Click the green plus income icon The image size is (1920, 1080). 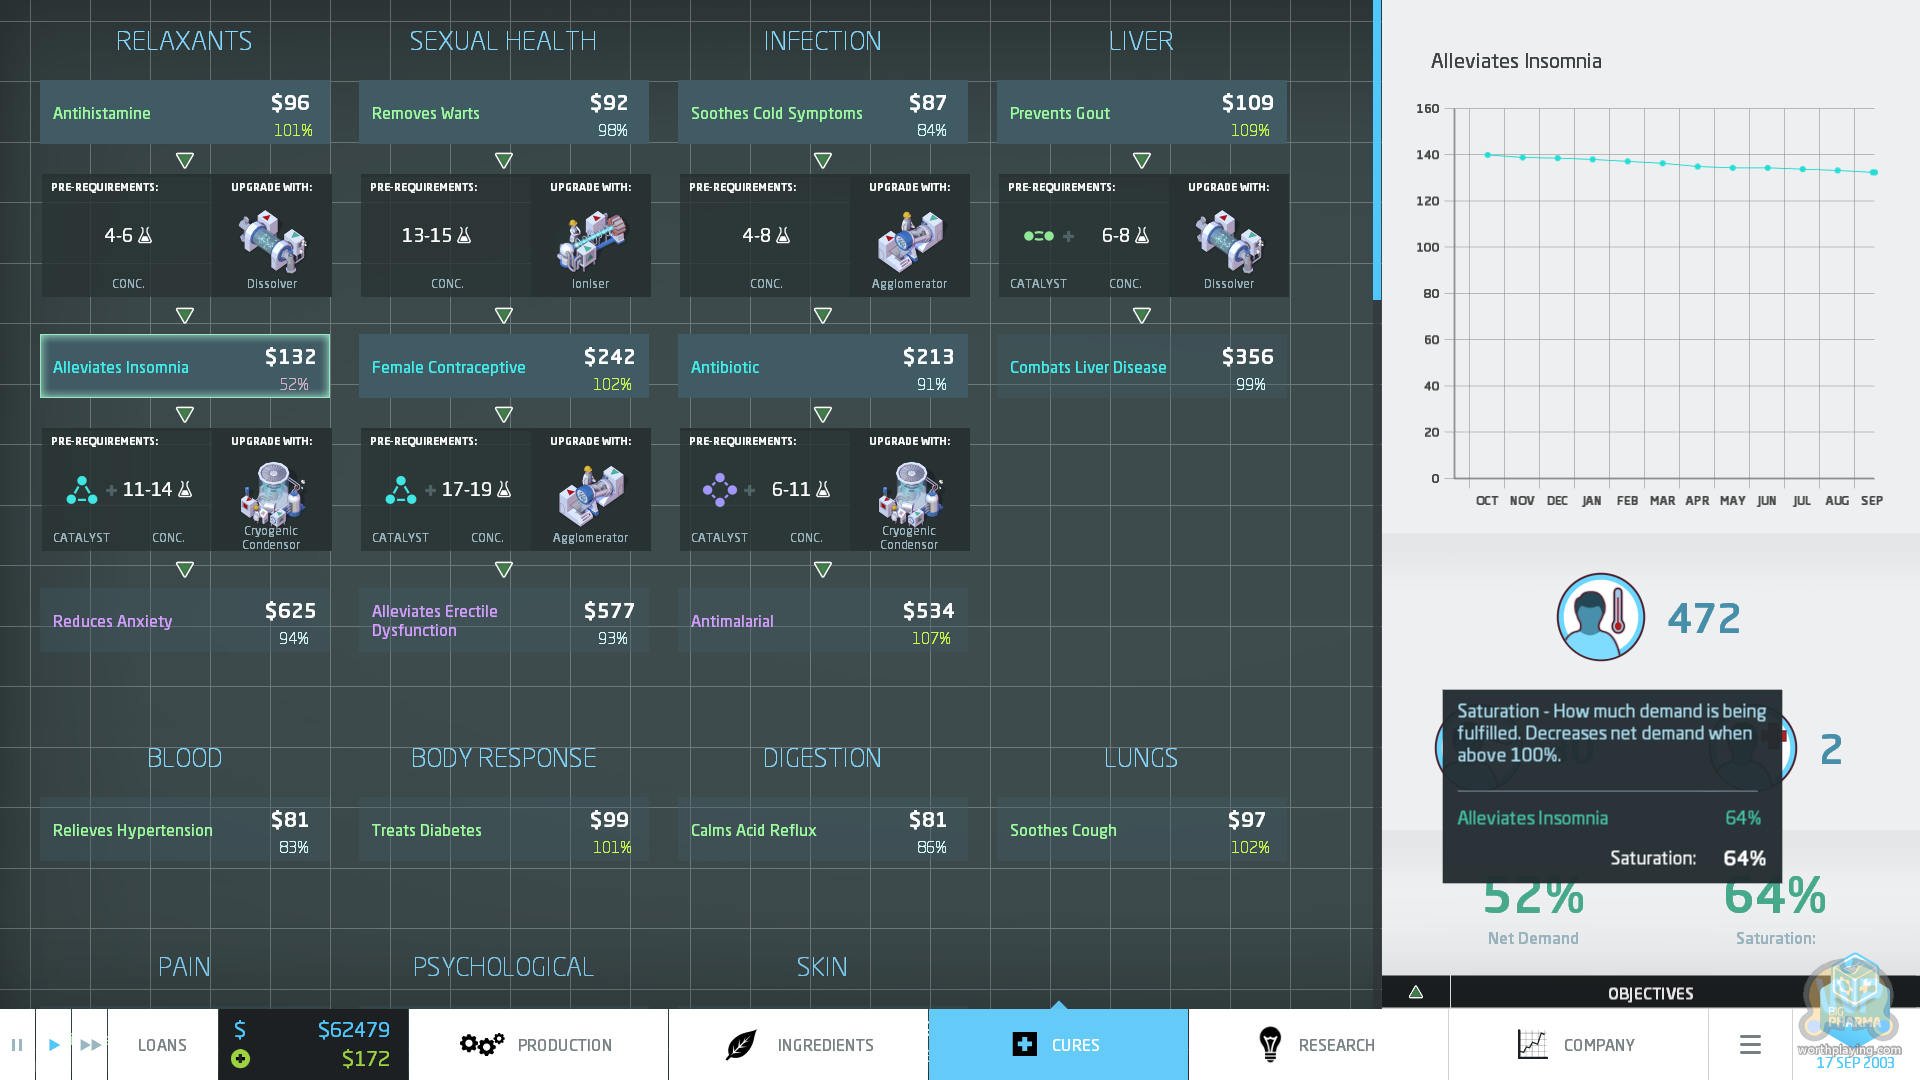coord(240,1059)
